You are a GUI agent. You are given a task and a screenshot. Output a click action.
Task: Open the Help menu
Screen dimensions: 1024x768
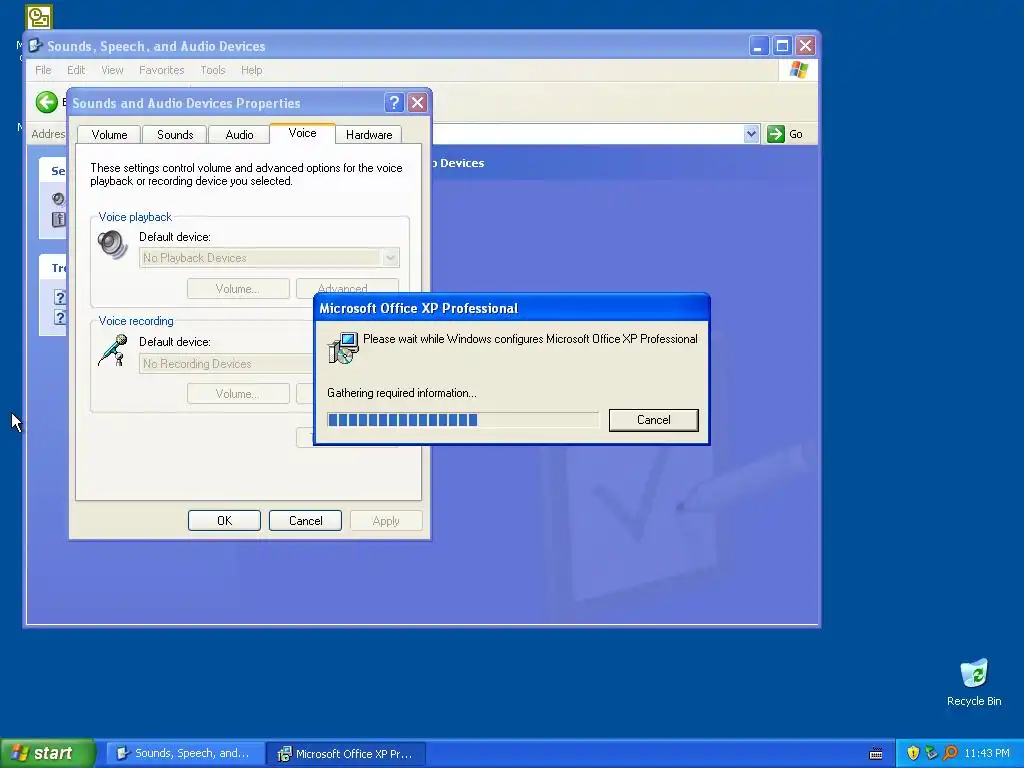click(251, 70)
